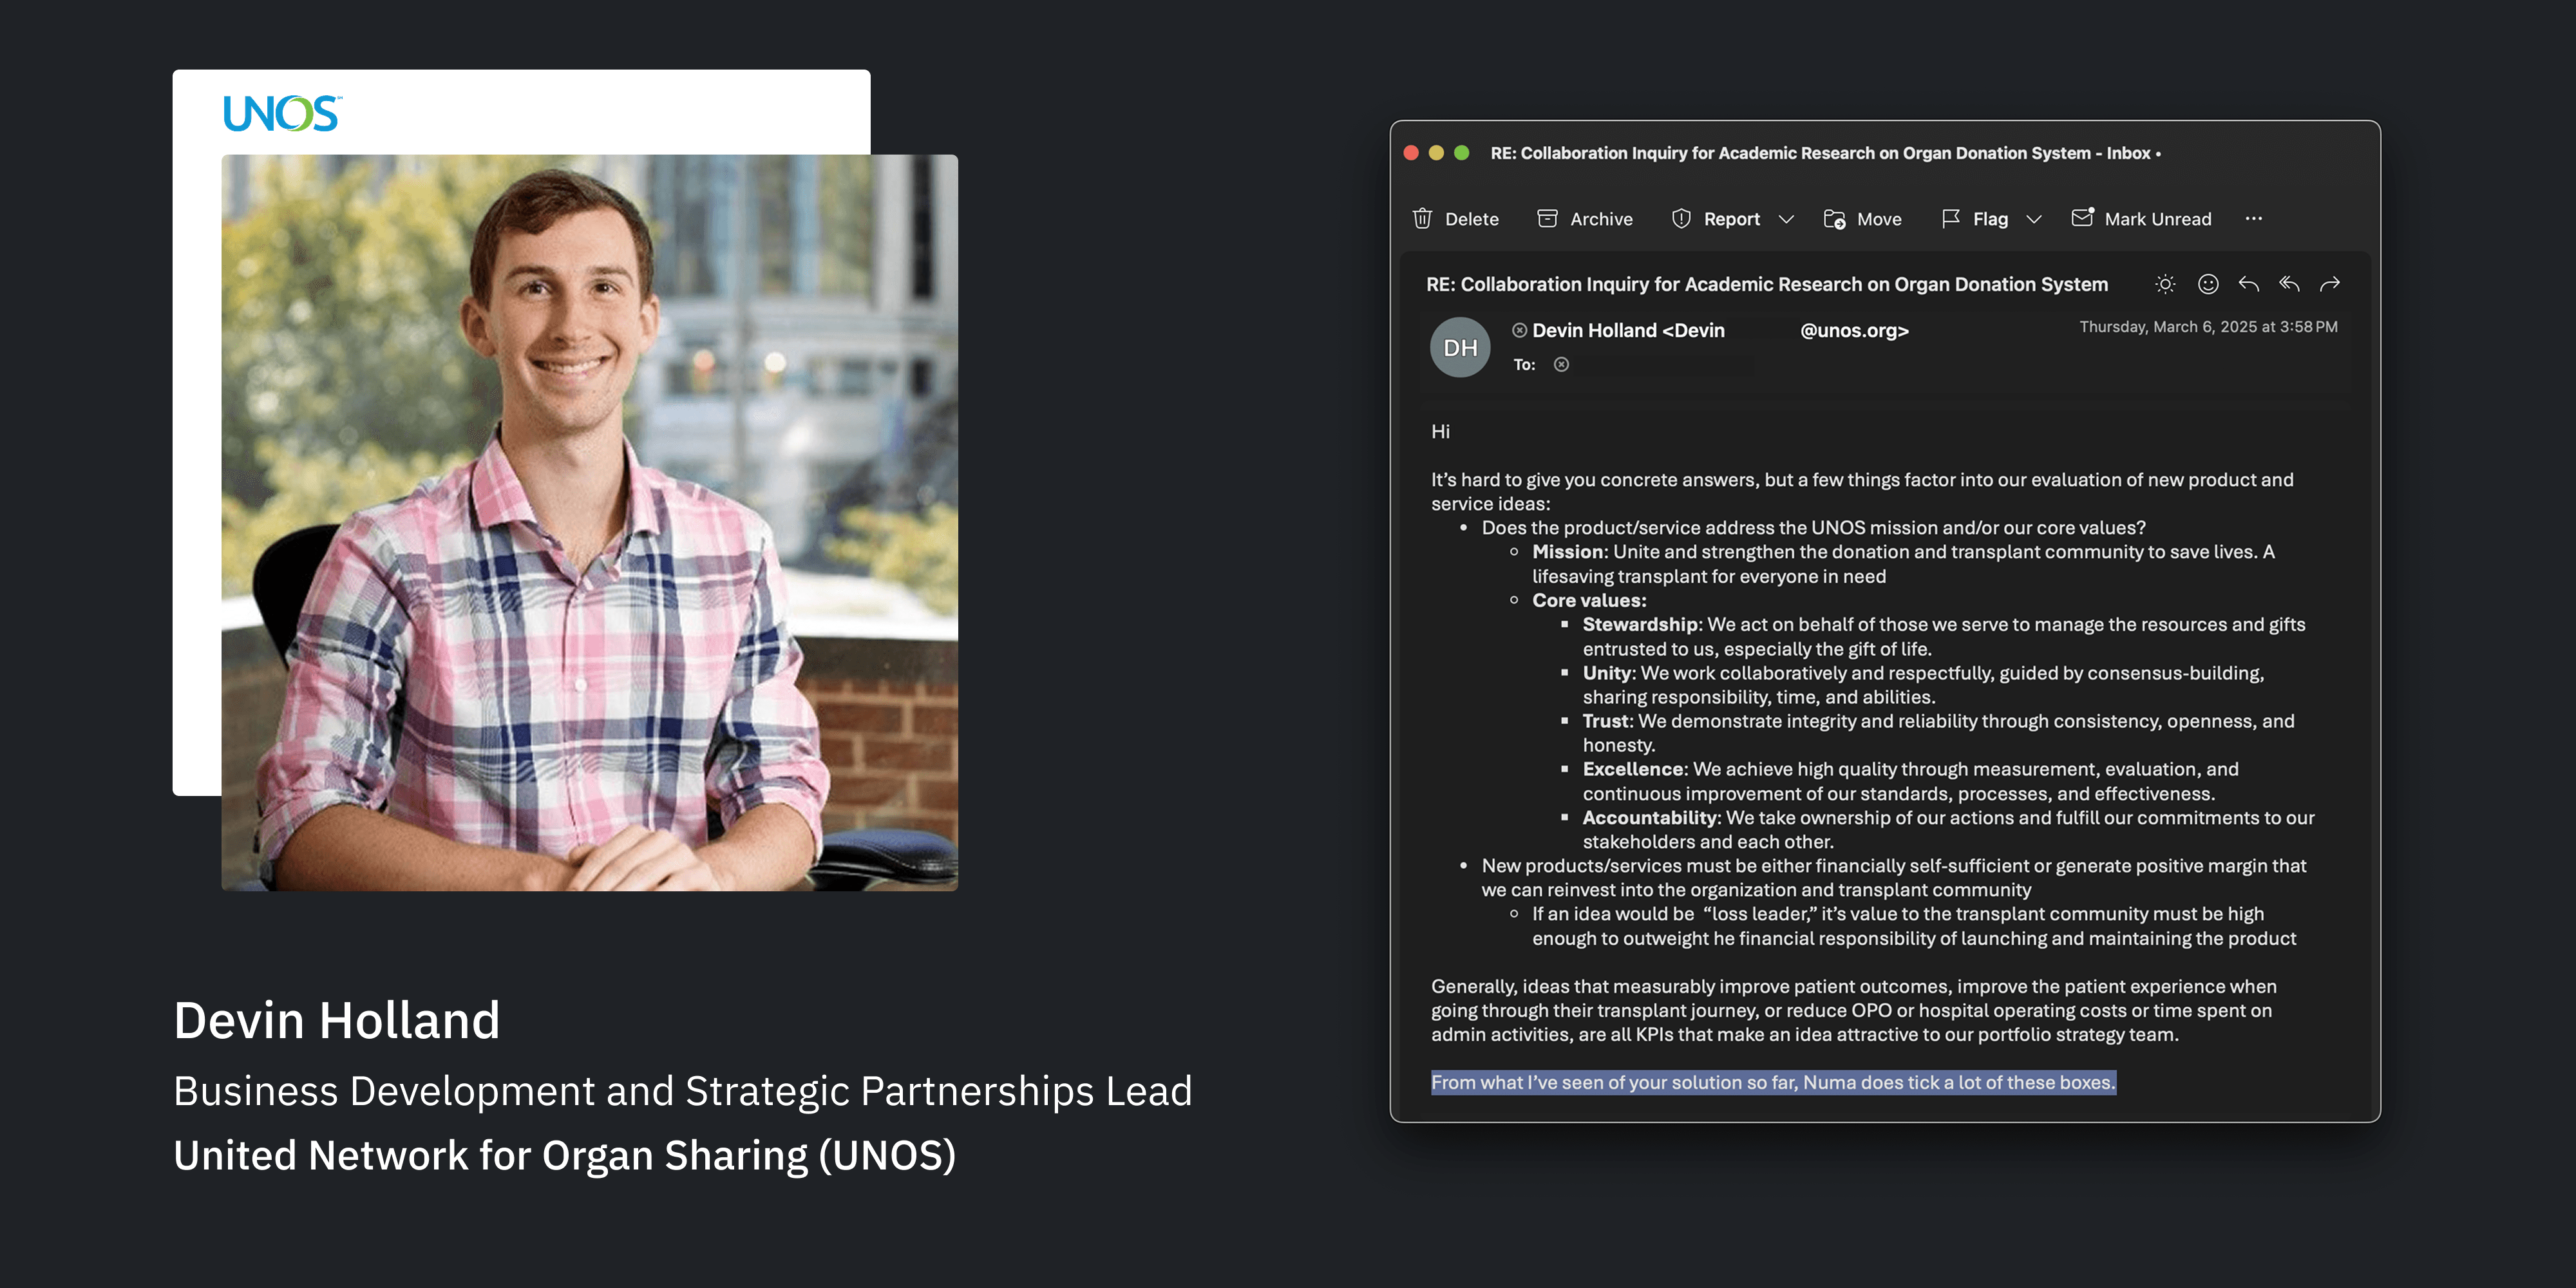Reply to sender with single arrow
The image size is (2576, 1288).
2249,285
